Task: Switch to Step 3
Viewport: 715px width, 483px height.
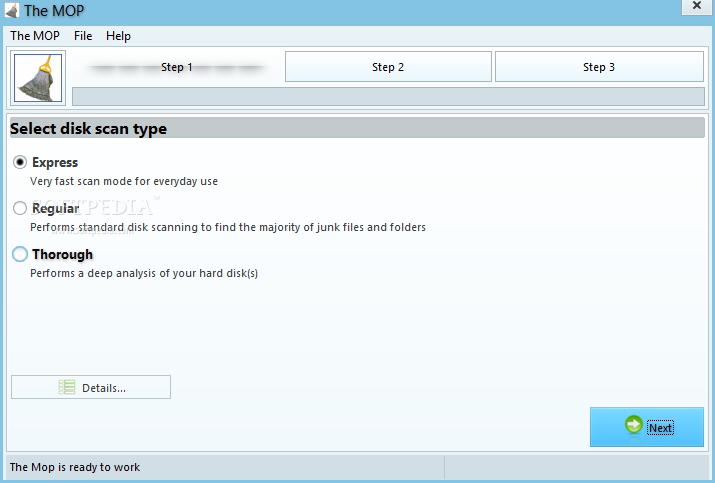Action: tap(599, 67)
